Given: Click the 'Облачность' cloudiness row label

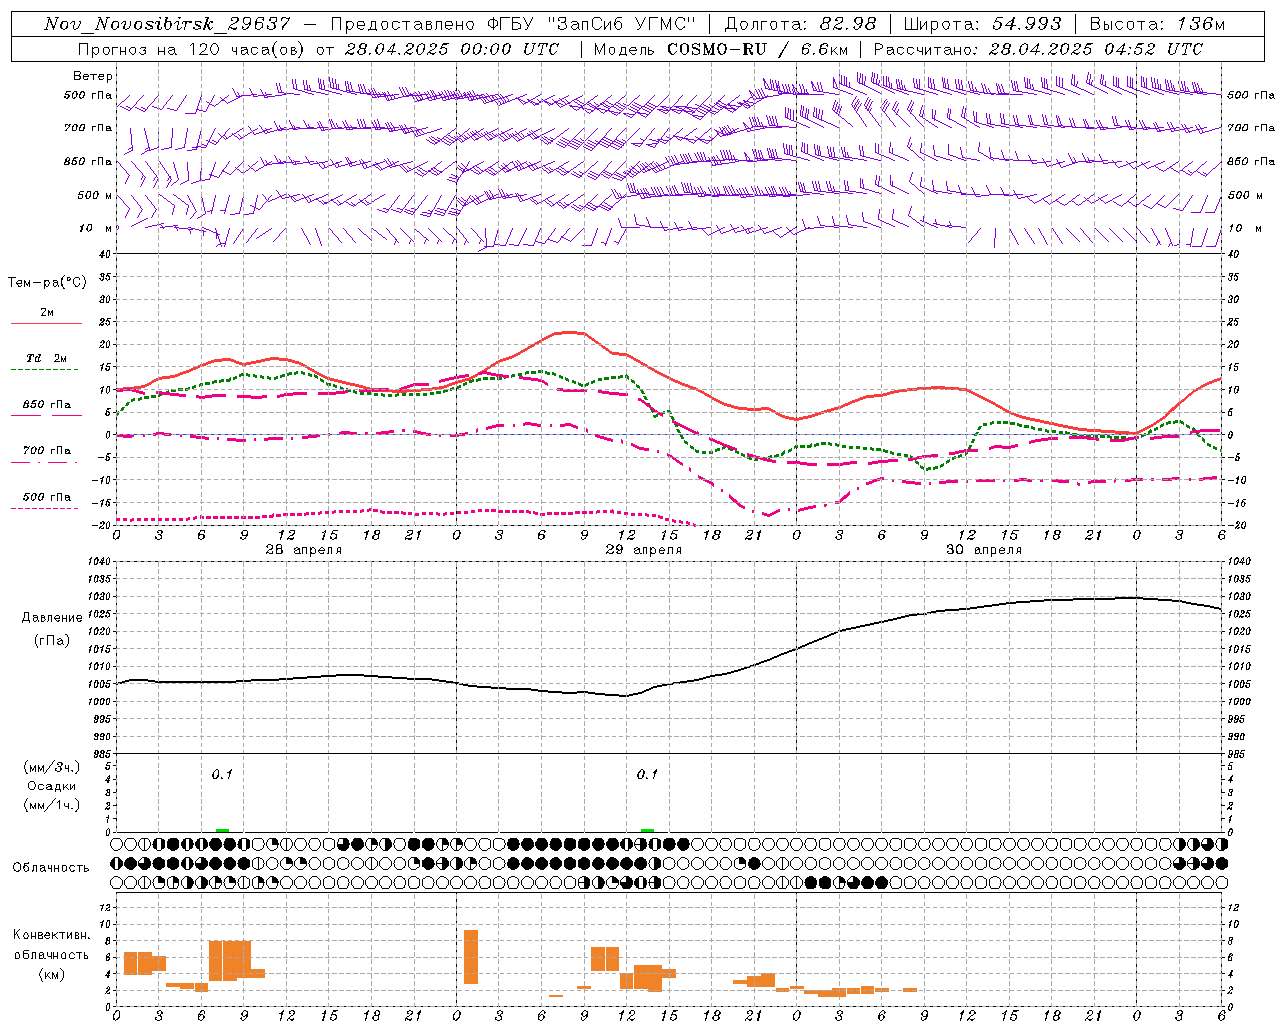Looking at the screenshot, I should pyautogui.click(x=51, y=867).
